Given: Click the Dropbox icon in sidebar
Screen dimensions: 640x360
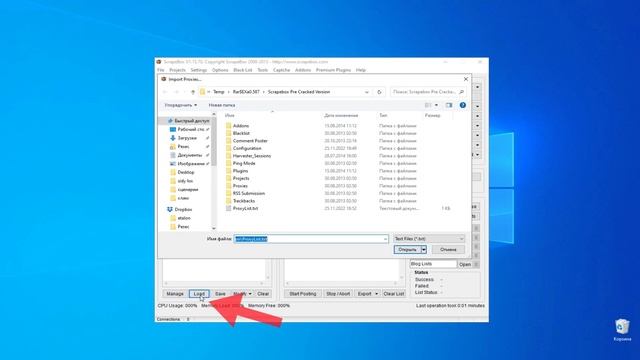Looking at the screenshot, I should [170, 209].
